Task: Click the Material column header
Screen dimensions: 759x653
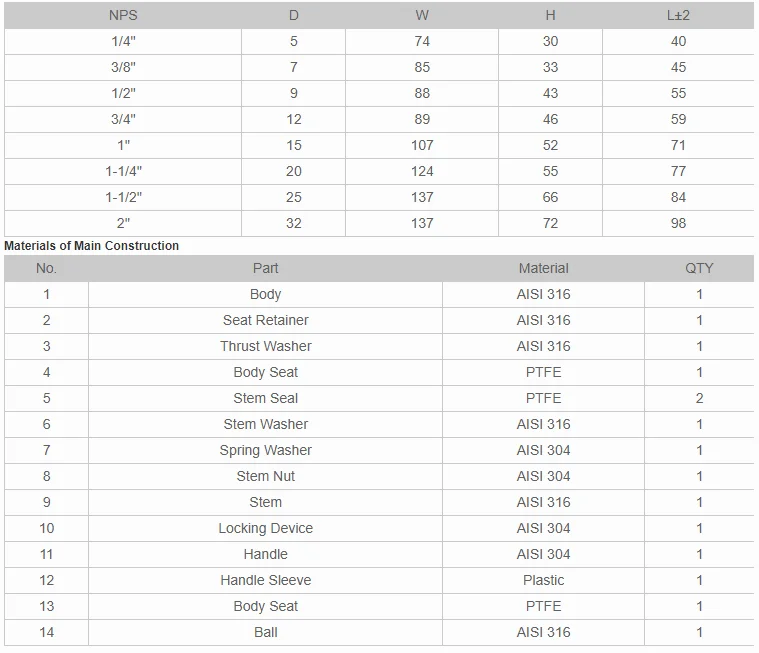Action: point(543,268)
